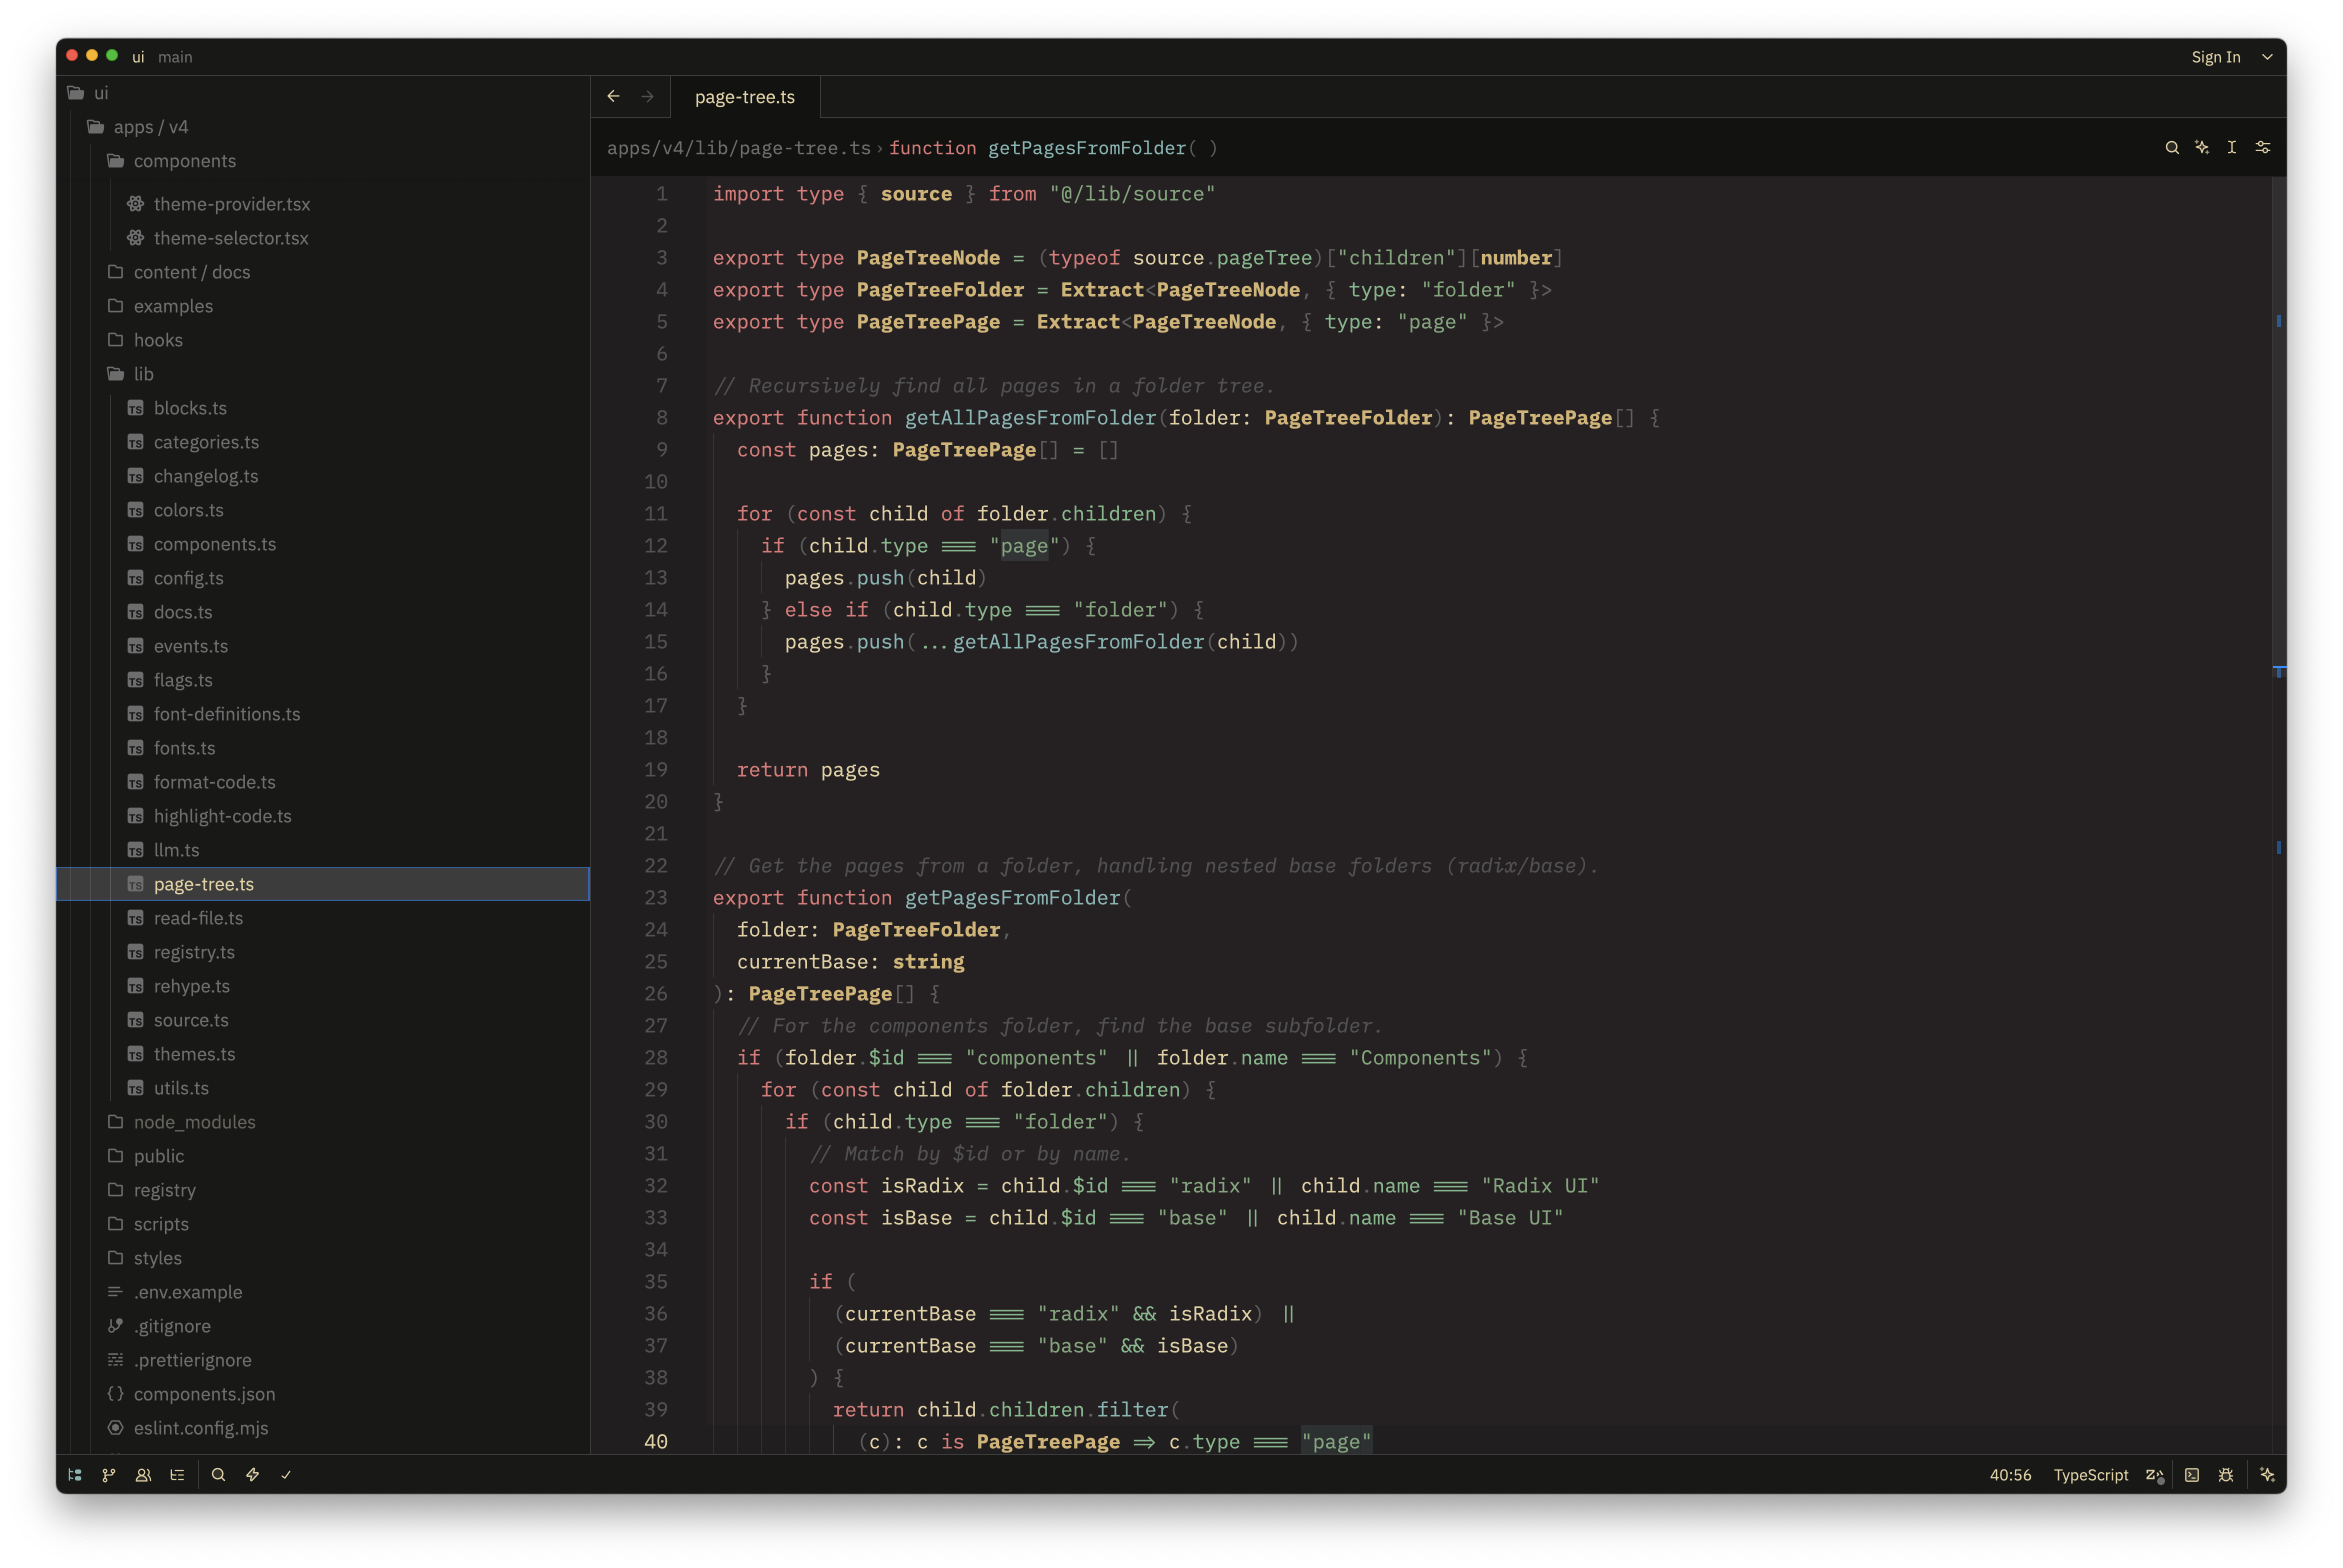Viewport: 2343px width, 1568px height.
Task: Click the go back arrow
Action: pyautogui.click(x=613, y=96)
